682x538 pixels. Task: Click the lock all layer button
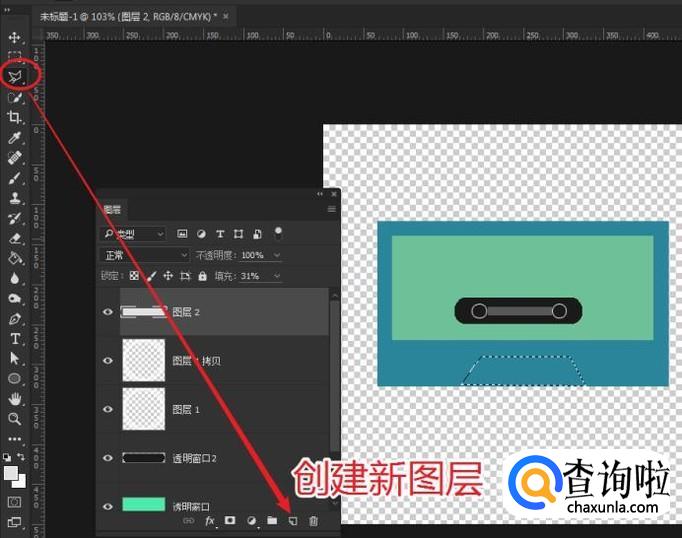pyautogui.click(x=202, y=276)
